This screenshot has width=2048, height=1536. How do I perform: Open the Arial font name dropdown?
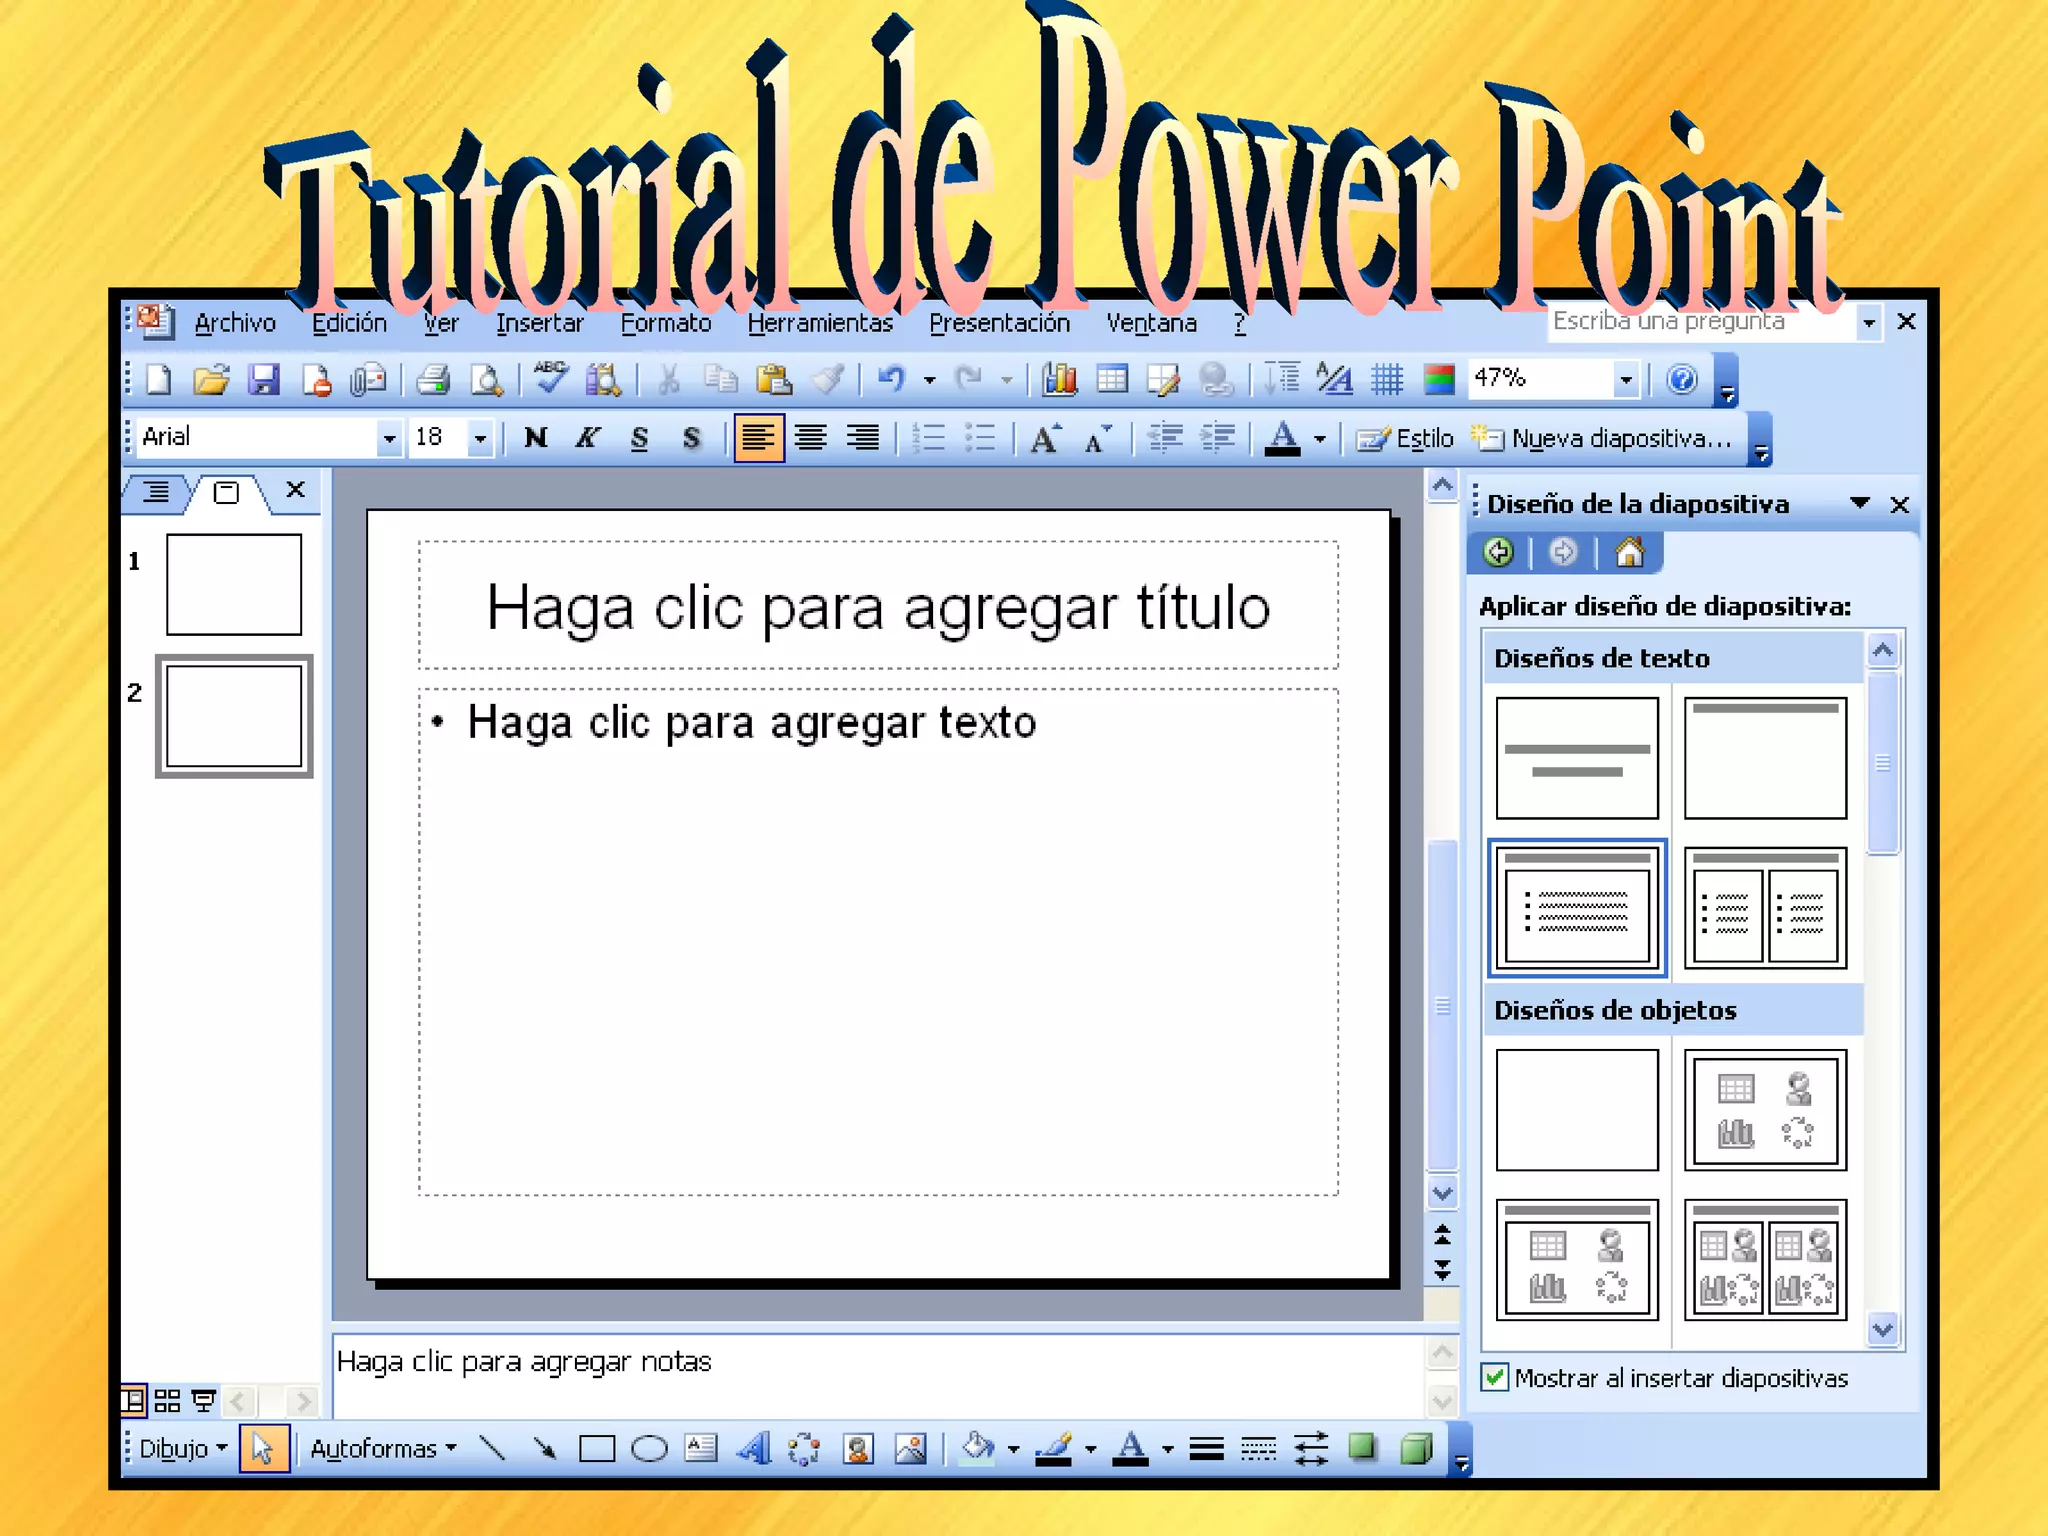pos(389,438)
